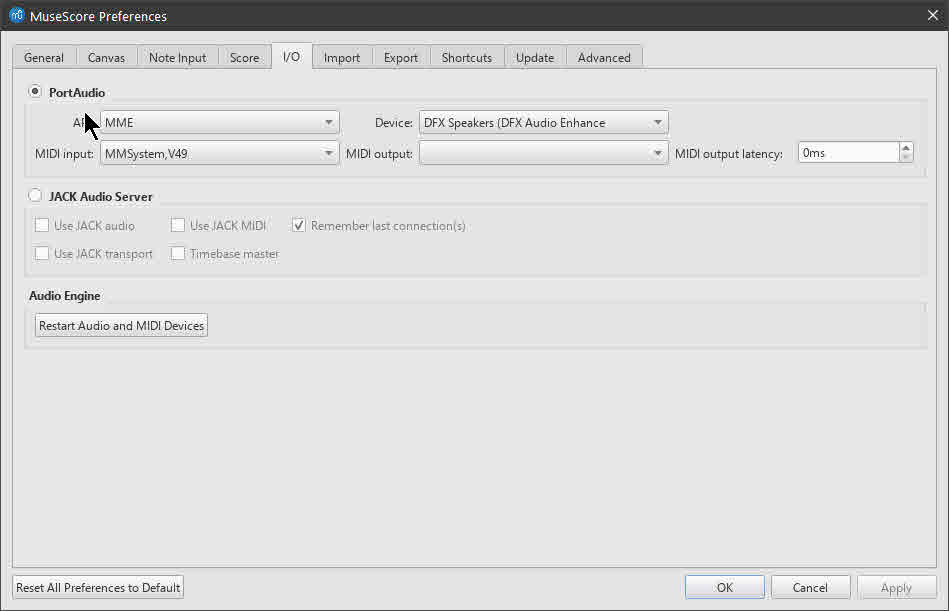The image size is (949, 611).
Task: Switch to the General tab
Action: 44,57
